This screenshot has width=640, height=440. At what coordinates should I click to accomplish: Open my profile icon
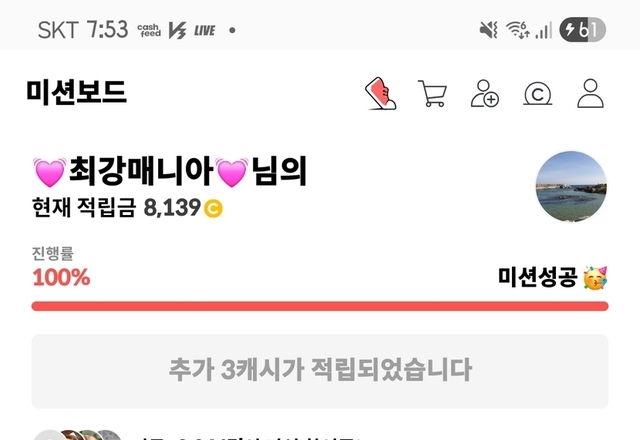(590, 93)
